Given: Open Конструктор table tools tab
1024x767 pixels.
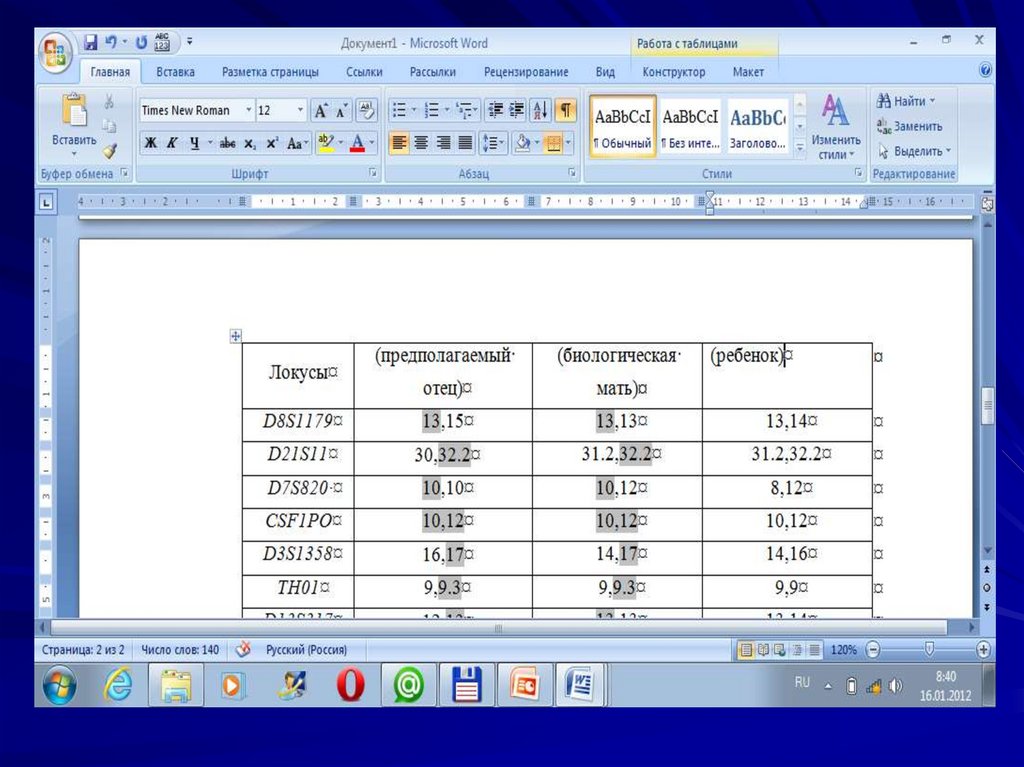Looking at the screenshot, I should [x=673, y=72].
